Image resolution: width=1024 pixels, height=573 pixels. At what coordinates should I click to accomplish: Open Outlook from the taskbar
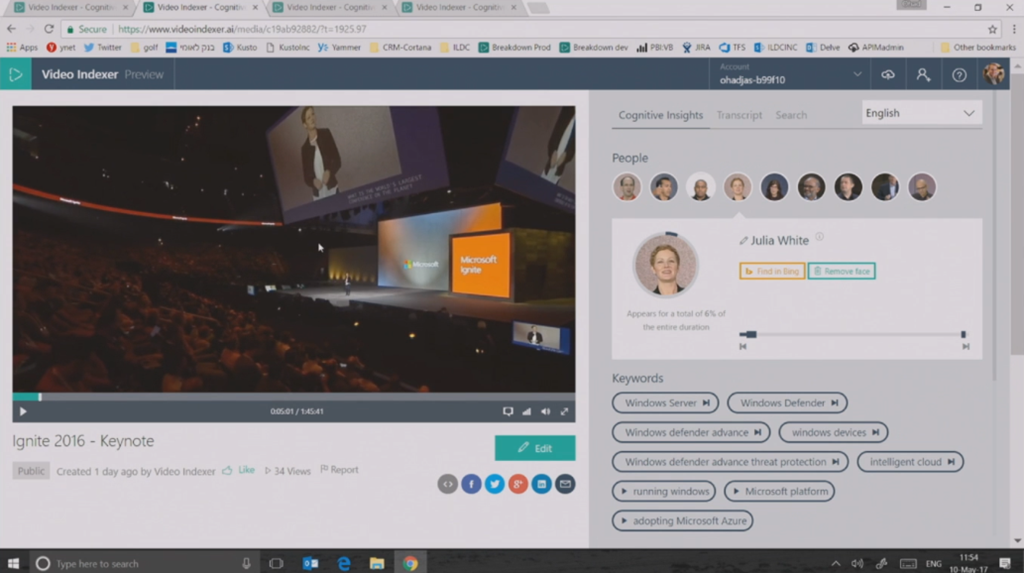(310, 563)
